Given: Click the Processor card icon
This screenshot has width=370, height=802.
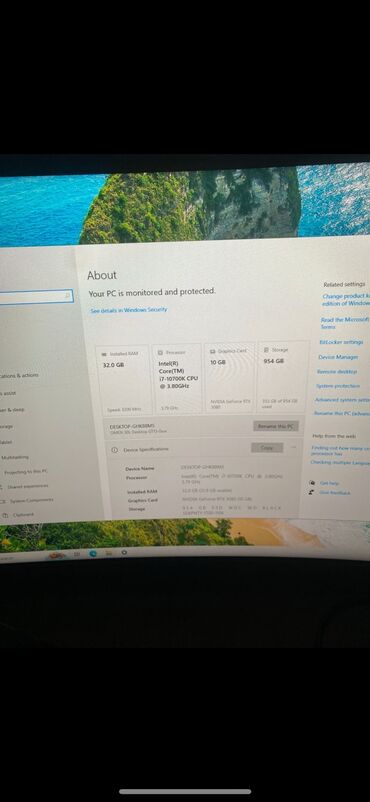Looking at the screenshot, I should (x=160, y=352).
